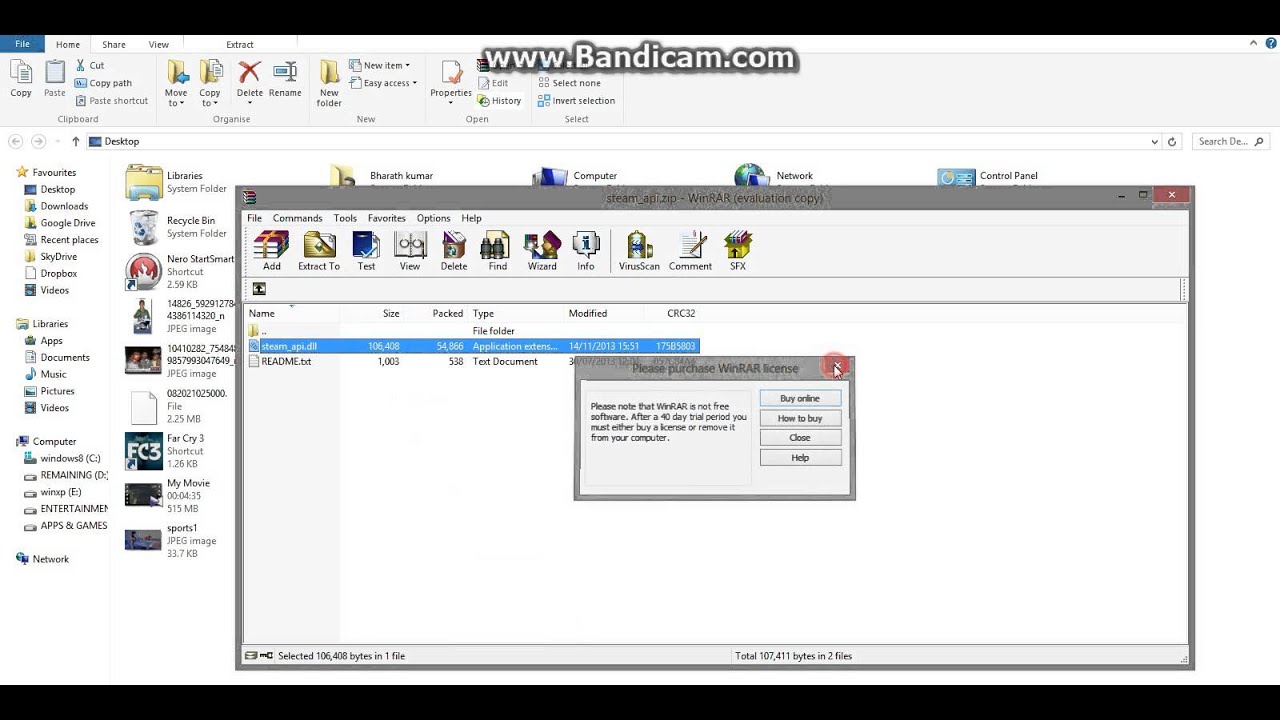
Task: Click Rename in the Explorer ribbon
Action: click(x=285, y=79)
